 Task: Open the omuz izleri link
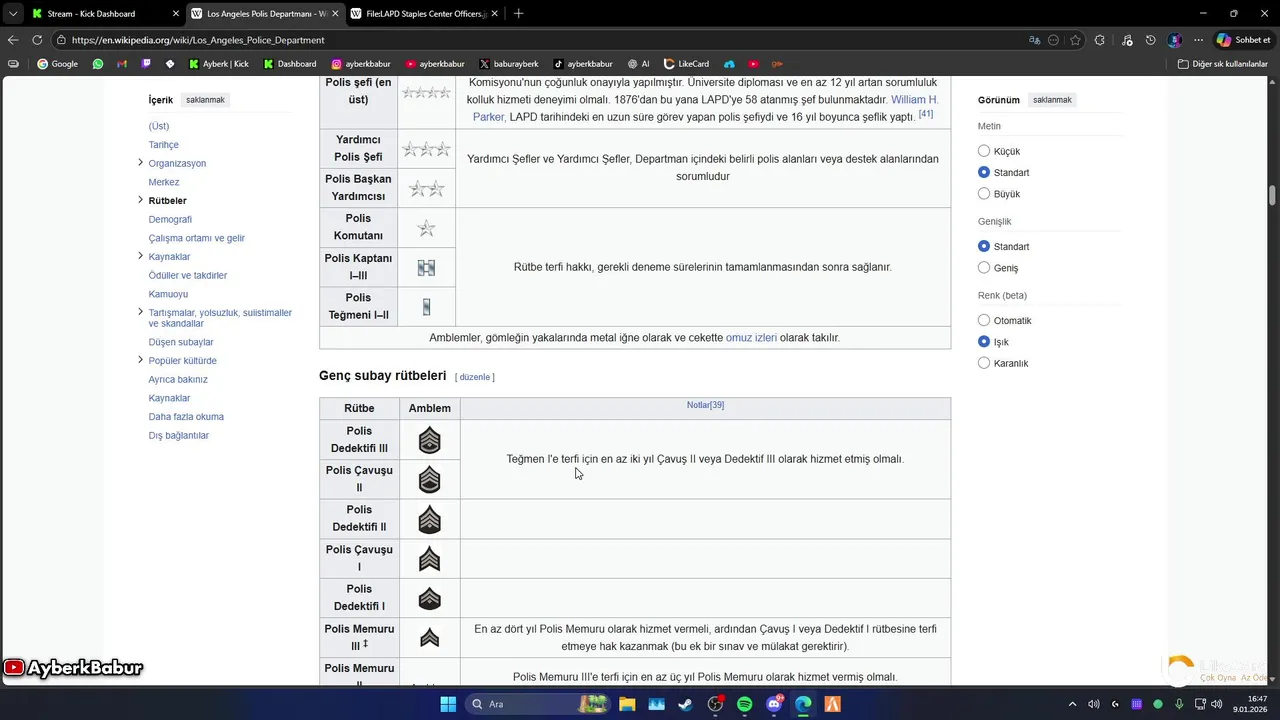tap(751, 338)
